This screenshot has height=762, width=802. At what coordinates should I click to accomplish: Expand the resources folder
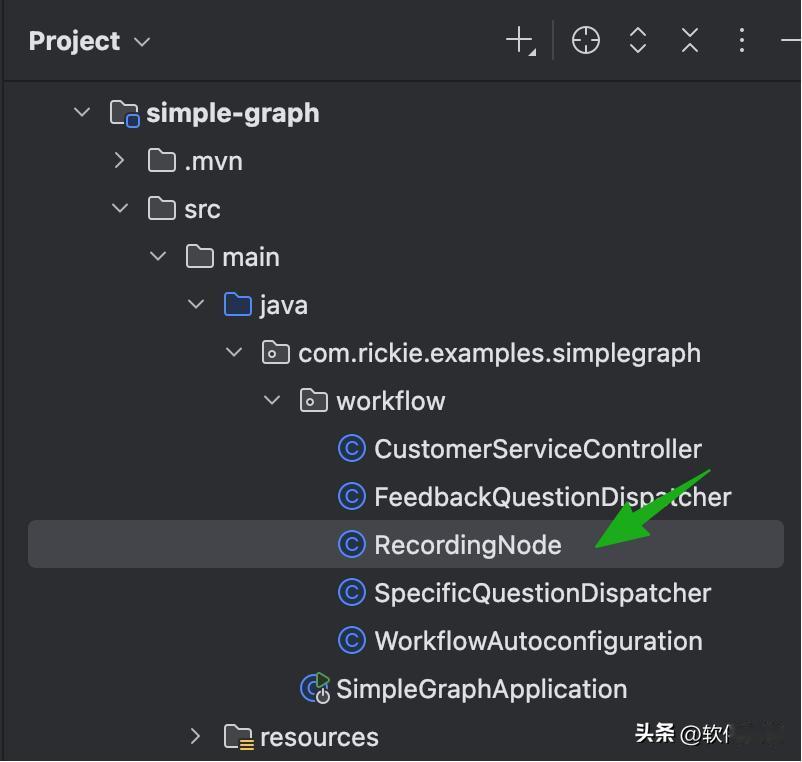click(x=196, y=737)
